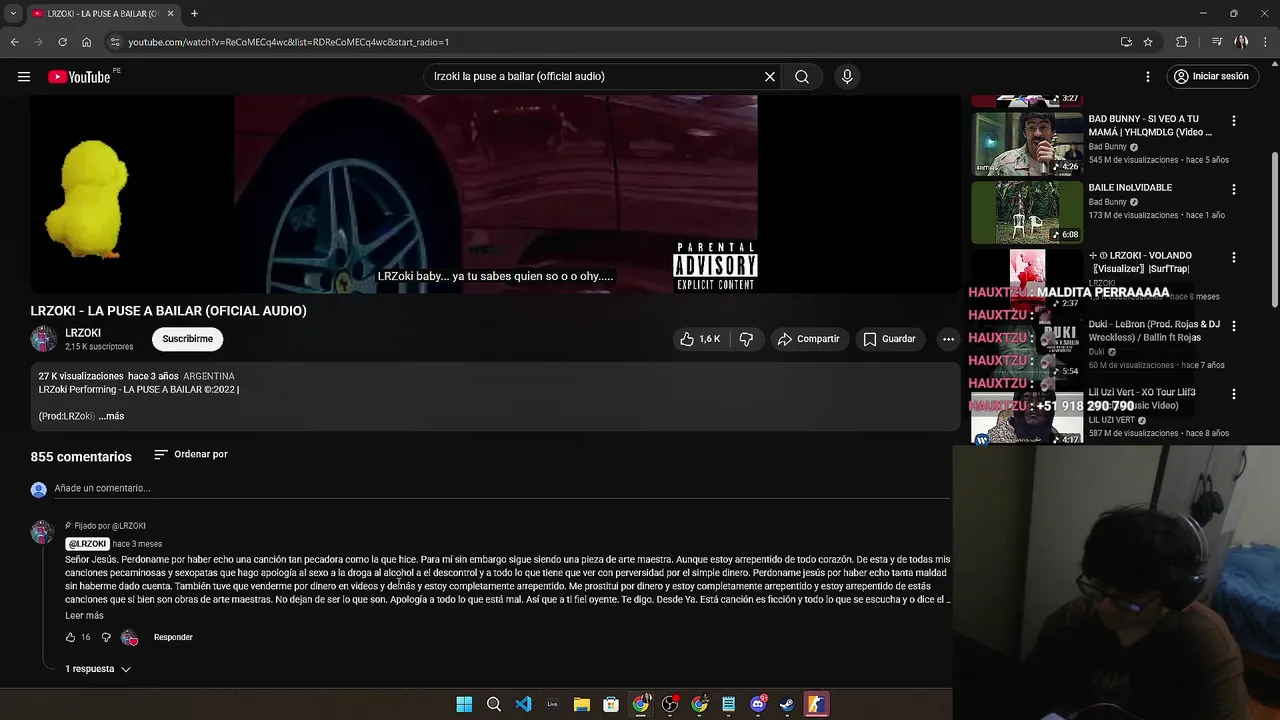Open new browser tab with plus

pyautogui.click(x=194, y=13)
